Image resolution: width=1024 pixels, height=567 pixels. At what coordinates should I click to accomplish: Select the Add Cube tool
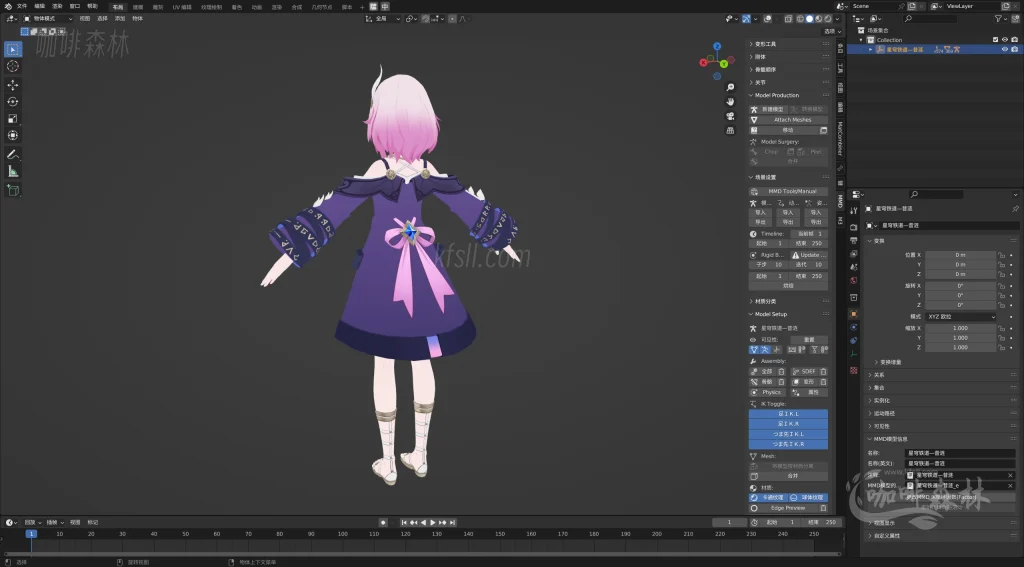click(12, 190)
